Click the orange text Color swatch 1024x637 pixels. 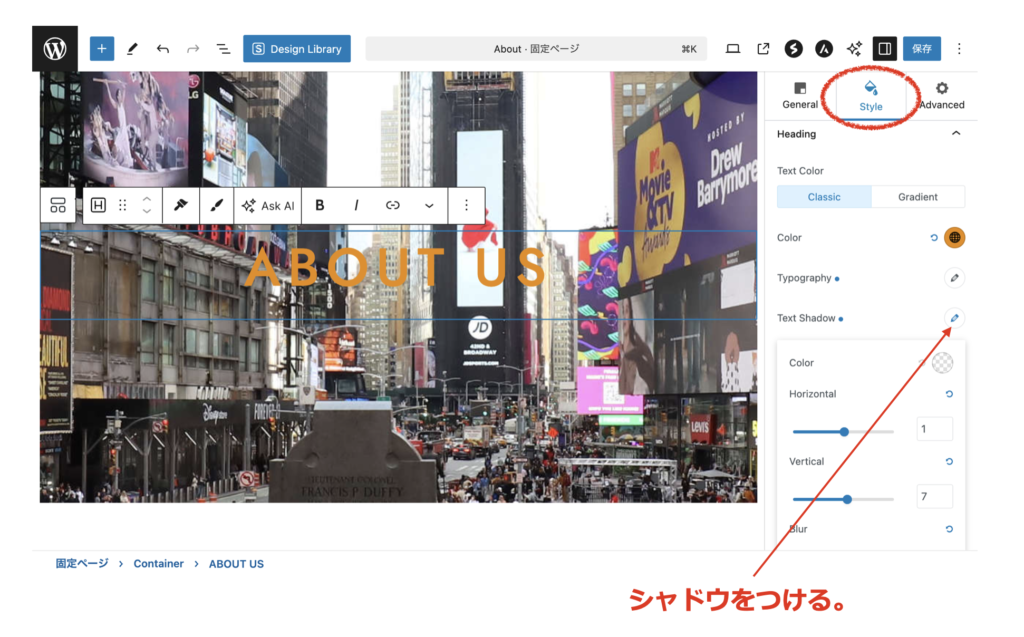click(x=955, y=238)
